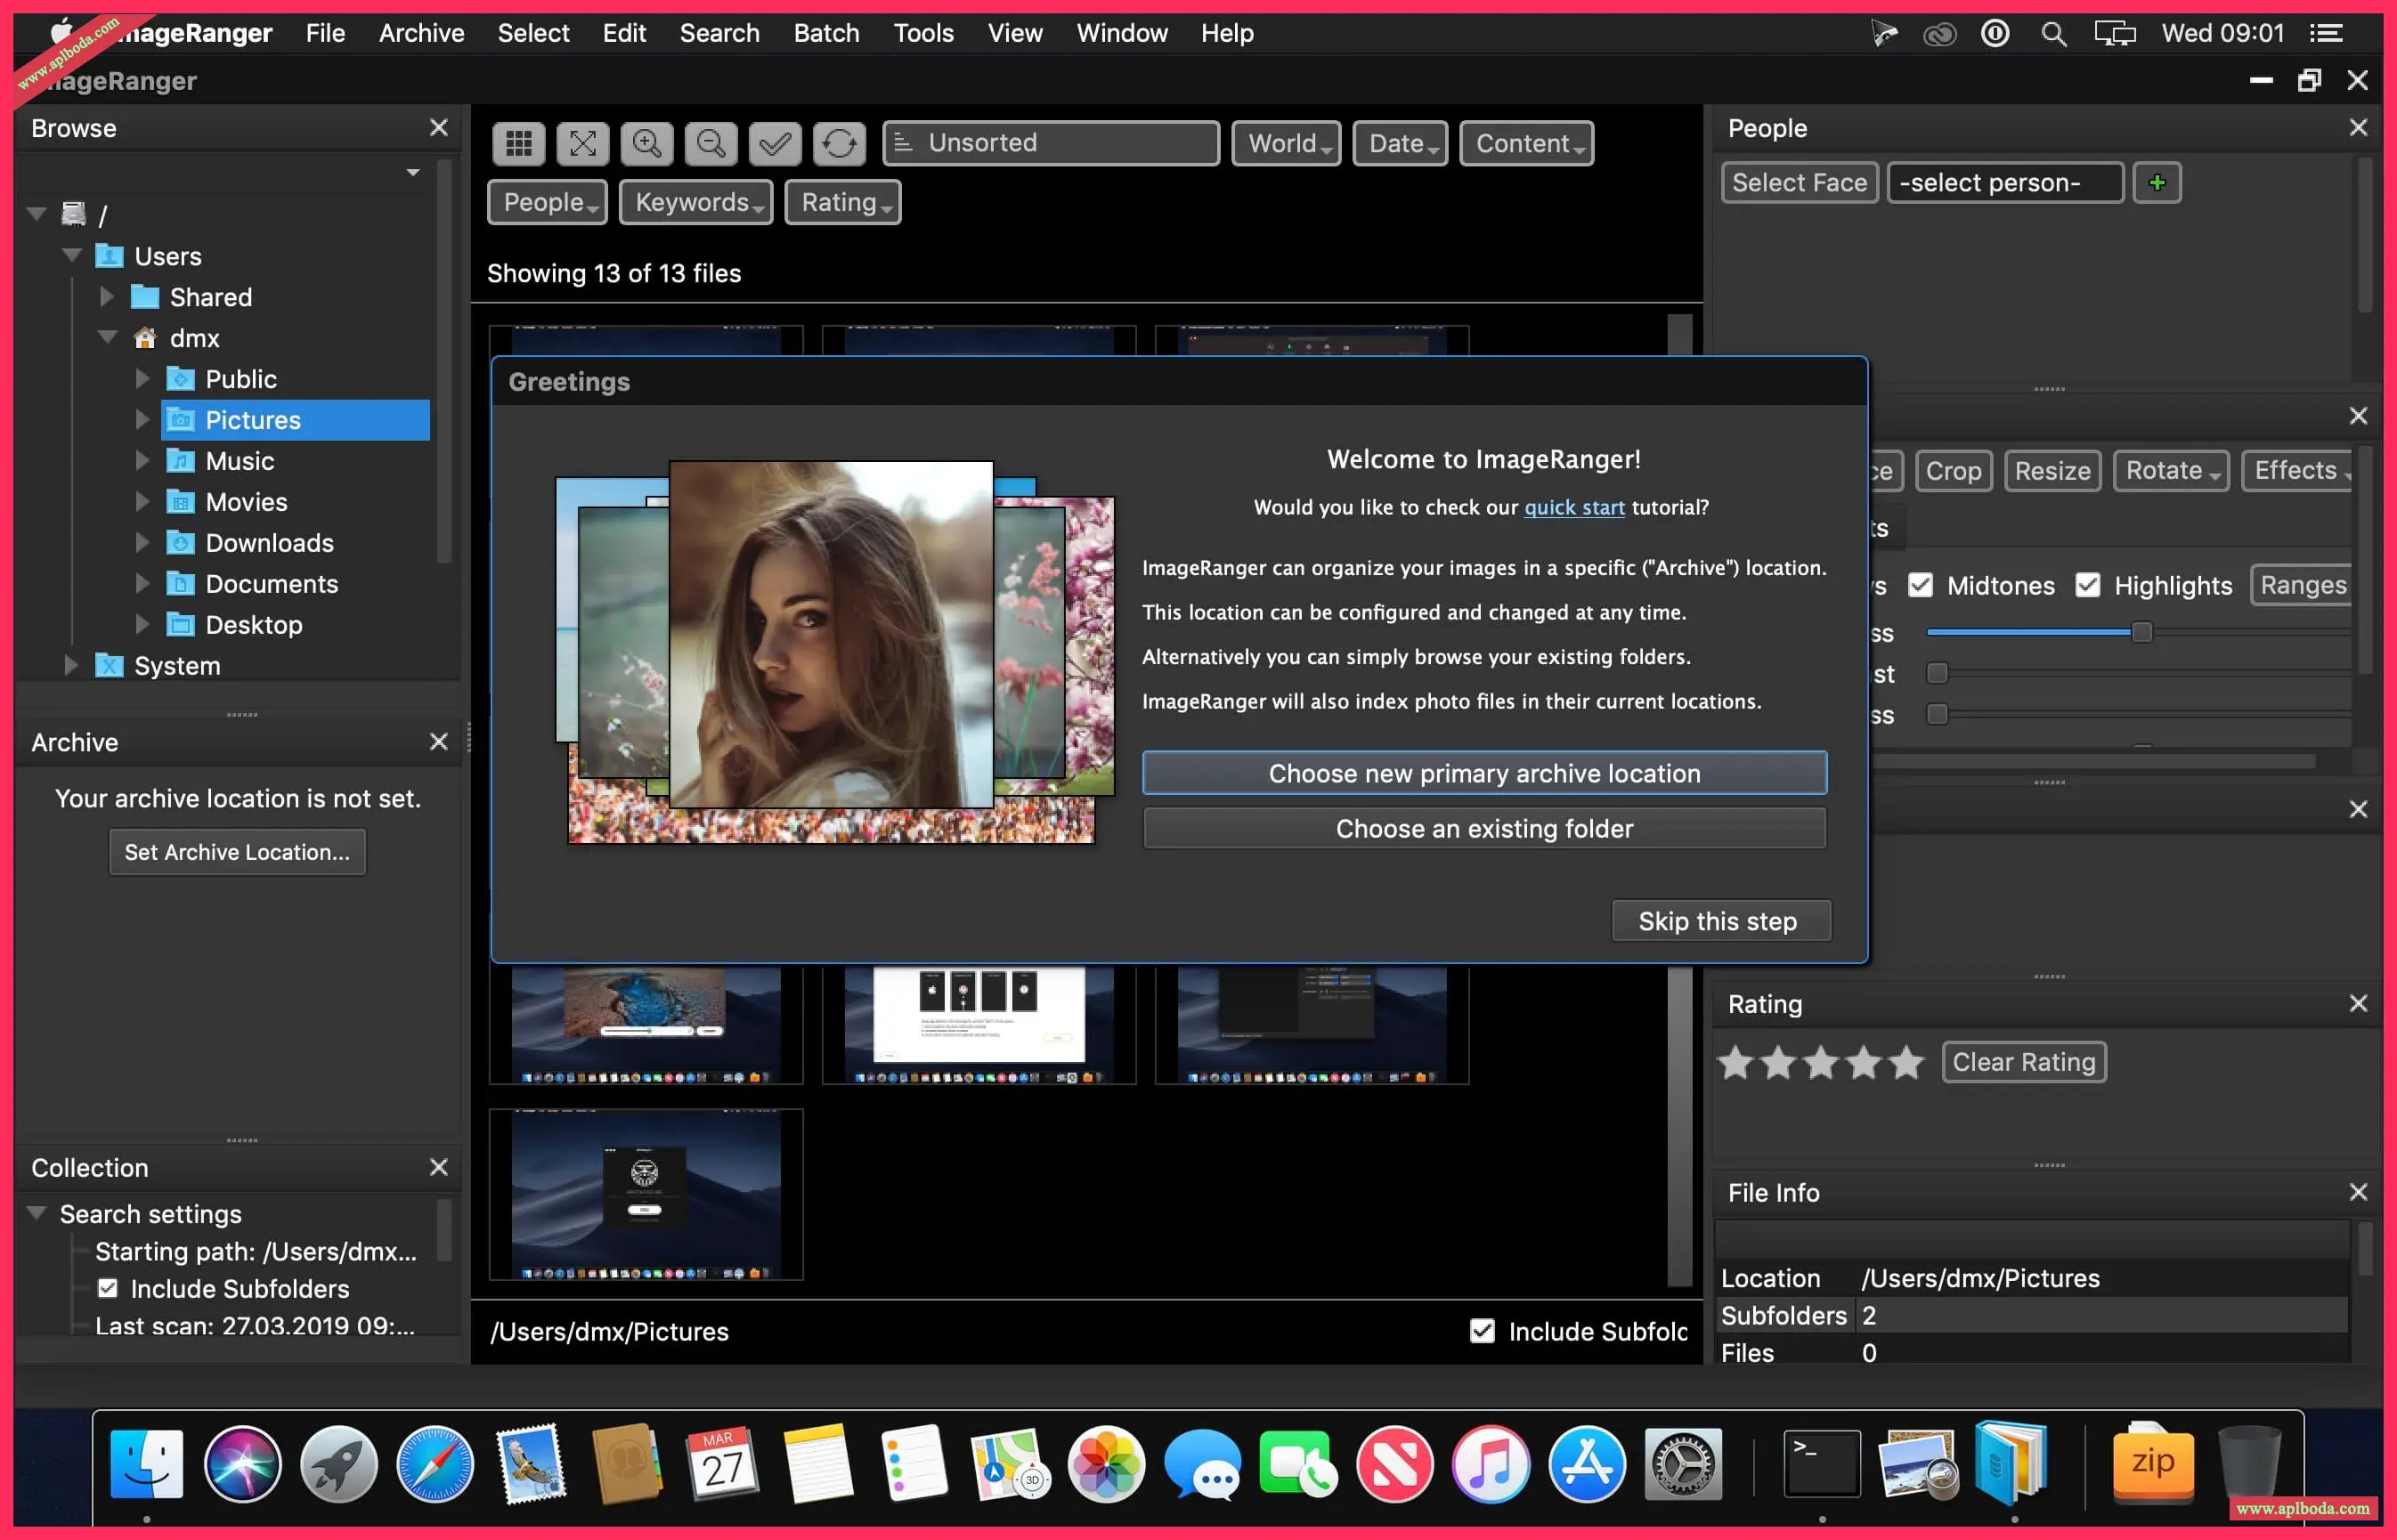2397x1540 pixels.
Task: Open the Keywords filter dropdown
Action: (696, 202)
